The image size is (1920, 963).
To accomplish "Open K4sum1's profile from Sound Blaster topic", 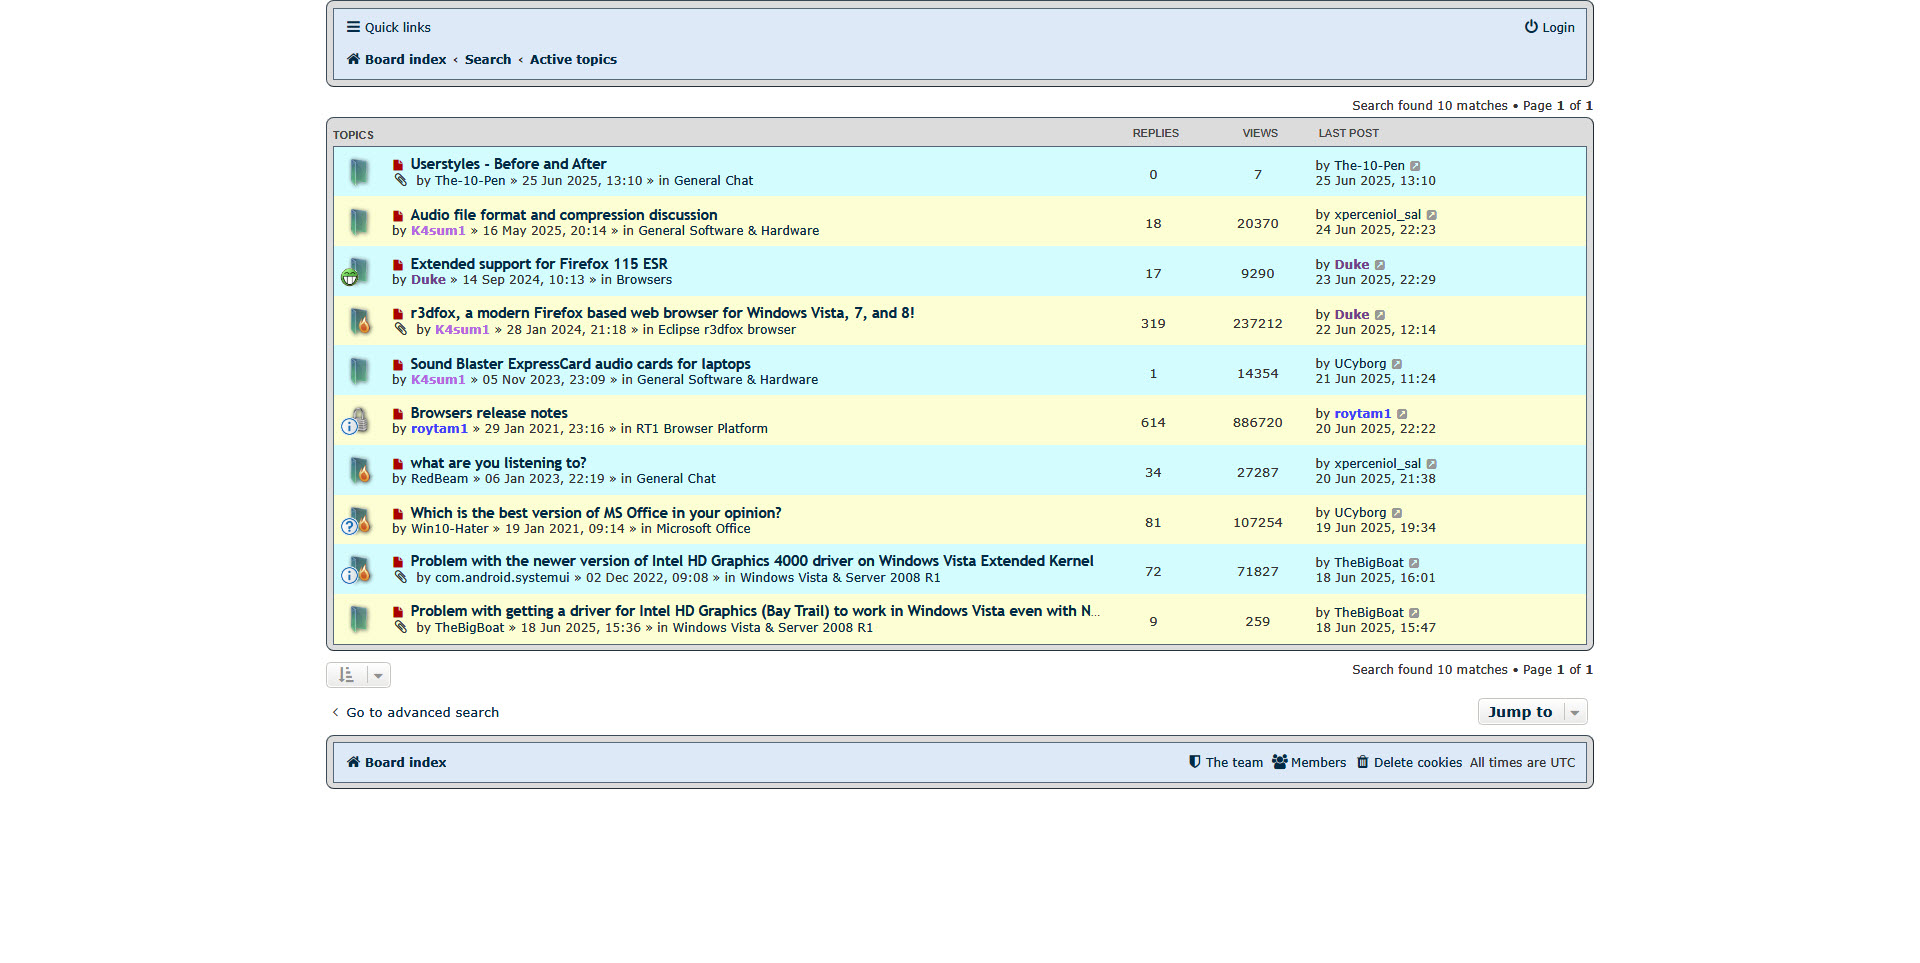I will 438,380.
